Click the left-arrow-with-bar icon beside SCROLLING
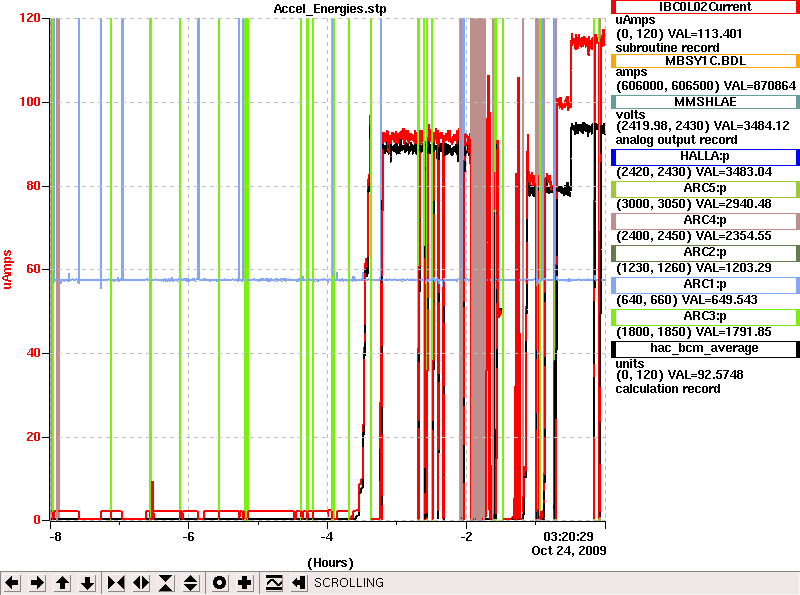This screenshot has height=595, width=800. tap(299, 583)
